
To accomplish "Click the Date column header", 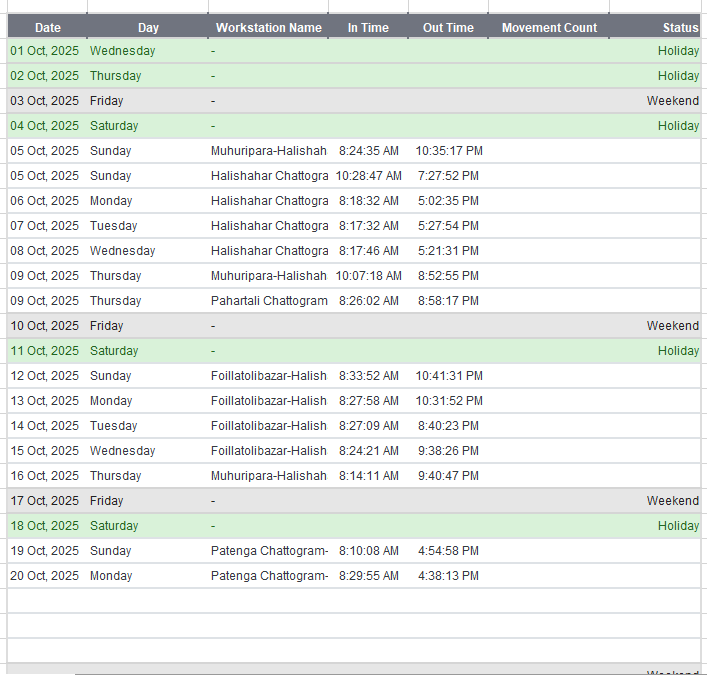I will pyautogui.click(x=47, y=28).
